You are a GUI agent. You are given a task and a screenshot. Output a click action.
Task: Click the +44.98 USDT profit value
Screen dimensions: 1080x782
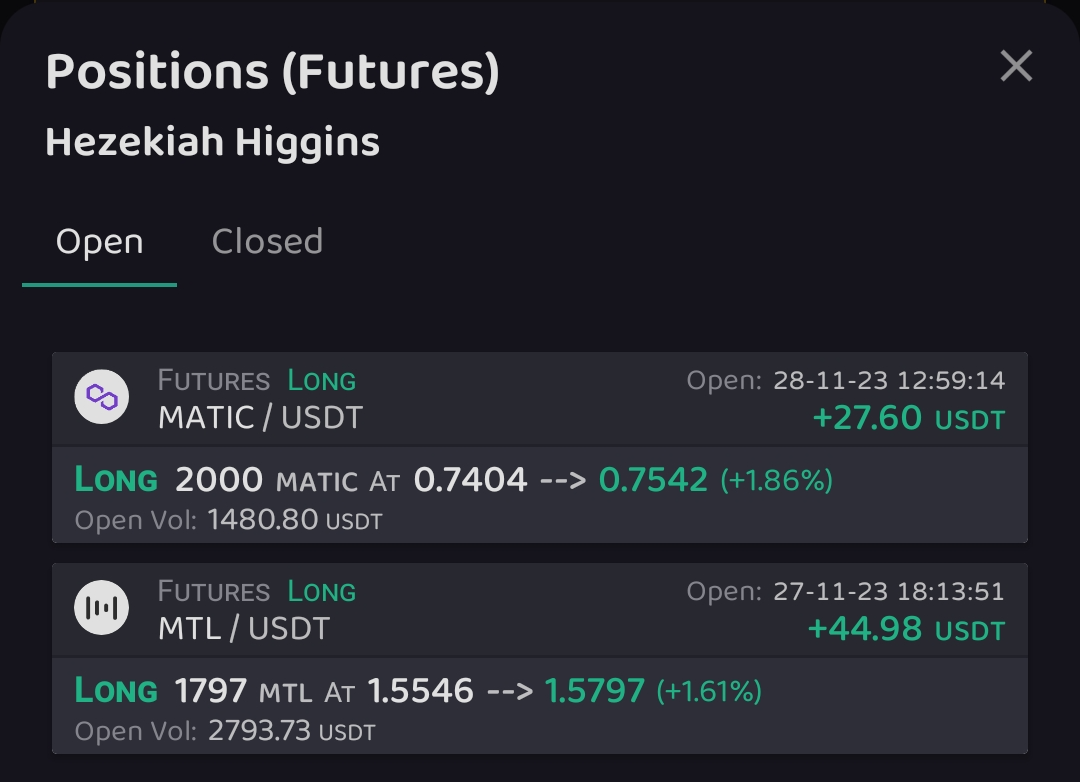[x=905, y=629]
